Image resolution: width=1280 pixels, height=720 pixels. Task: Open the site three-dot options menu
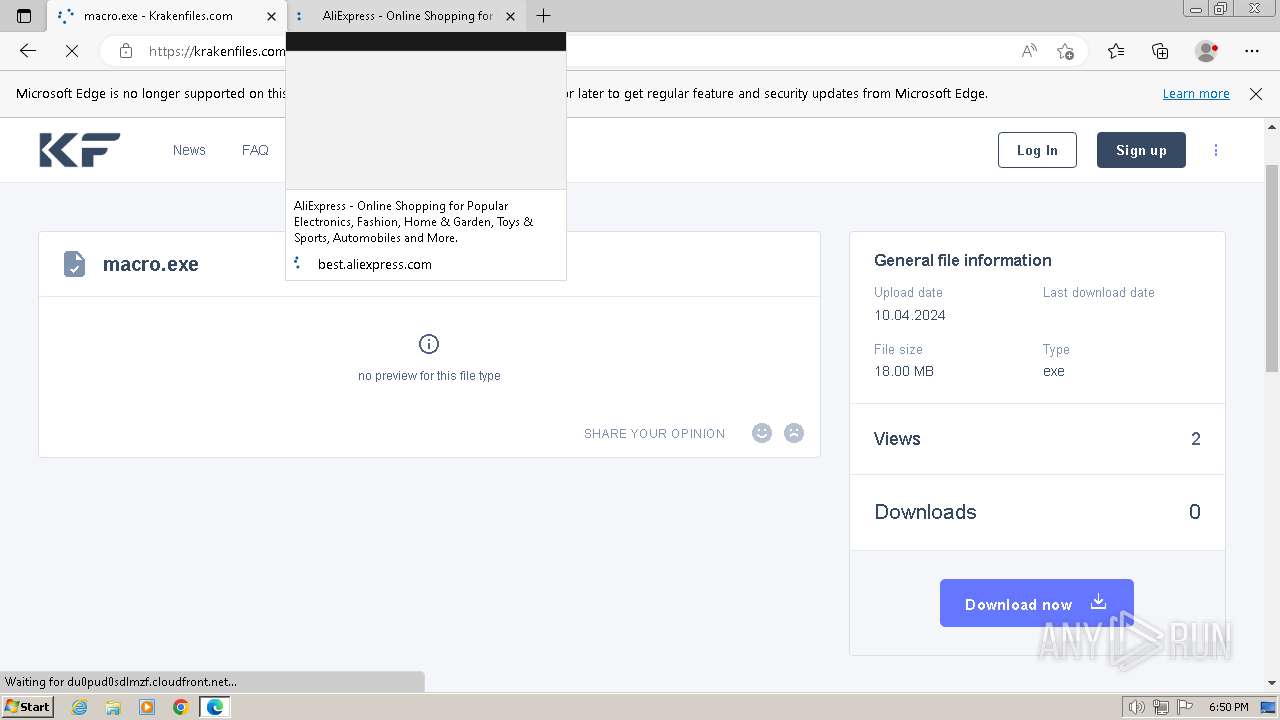pyautogui.click(x=1216, y=150)
